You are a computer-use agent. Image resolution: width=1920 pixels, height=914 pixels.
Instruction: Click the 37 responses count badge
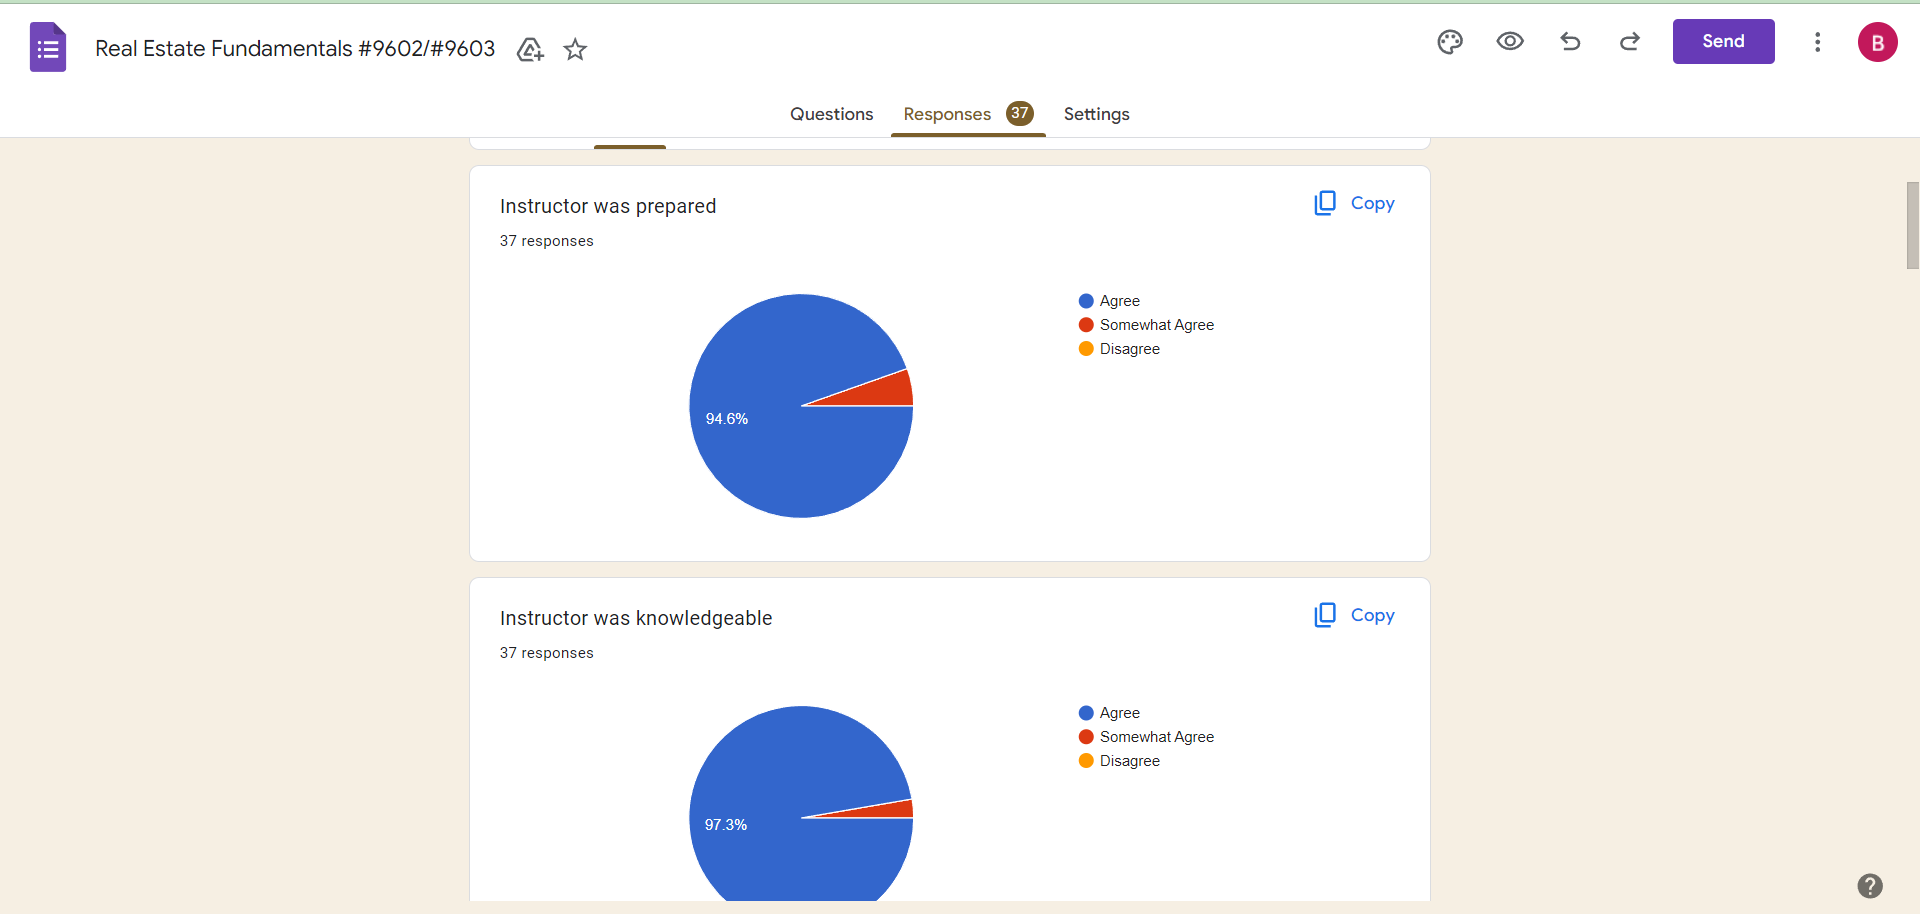[x=1019, y=113]
